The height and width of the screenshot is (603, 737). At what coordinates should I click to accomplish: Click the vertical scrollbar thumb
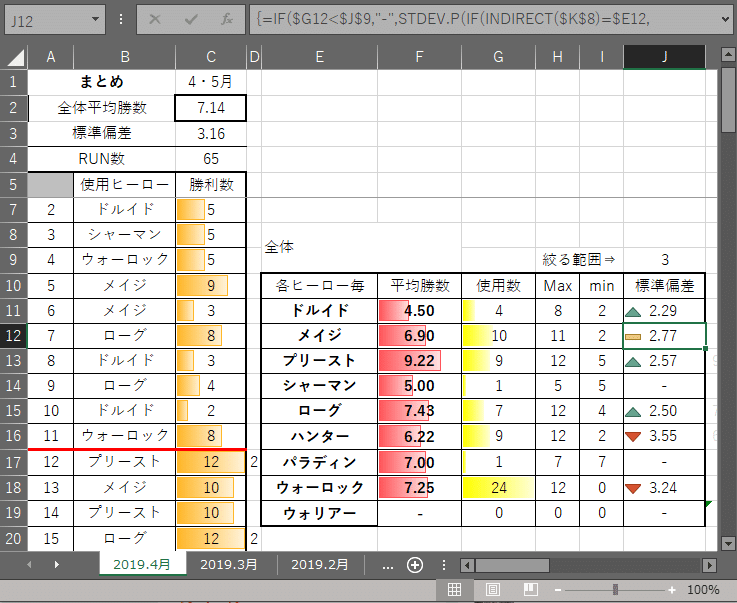coord(728,100)
